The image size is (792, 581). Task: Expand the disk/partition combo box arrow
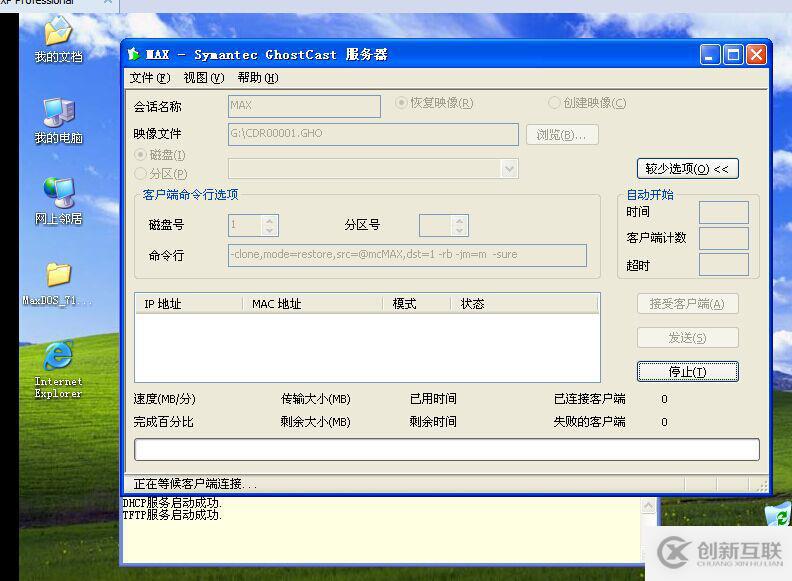pyautogui.click(x=510, y=169)
